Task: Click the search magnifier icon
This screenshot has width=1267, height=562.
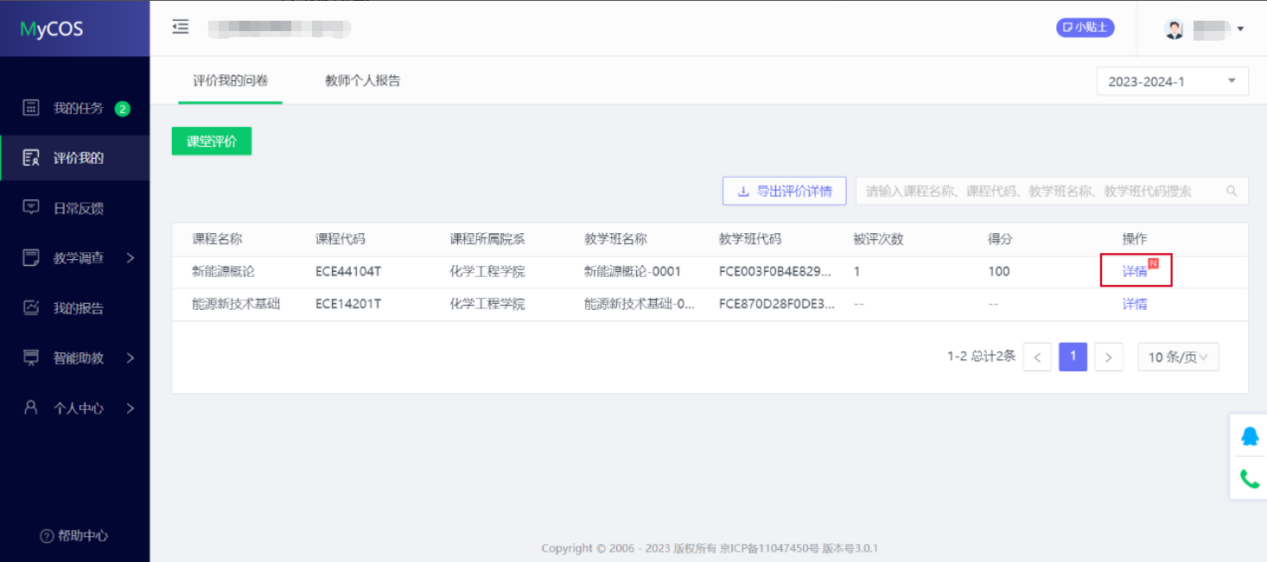Action: tap(1232, 191)
